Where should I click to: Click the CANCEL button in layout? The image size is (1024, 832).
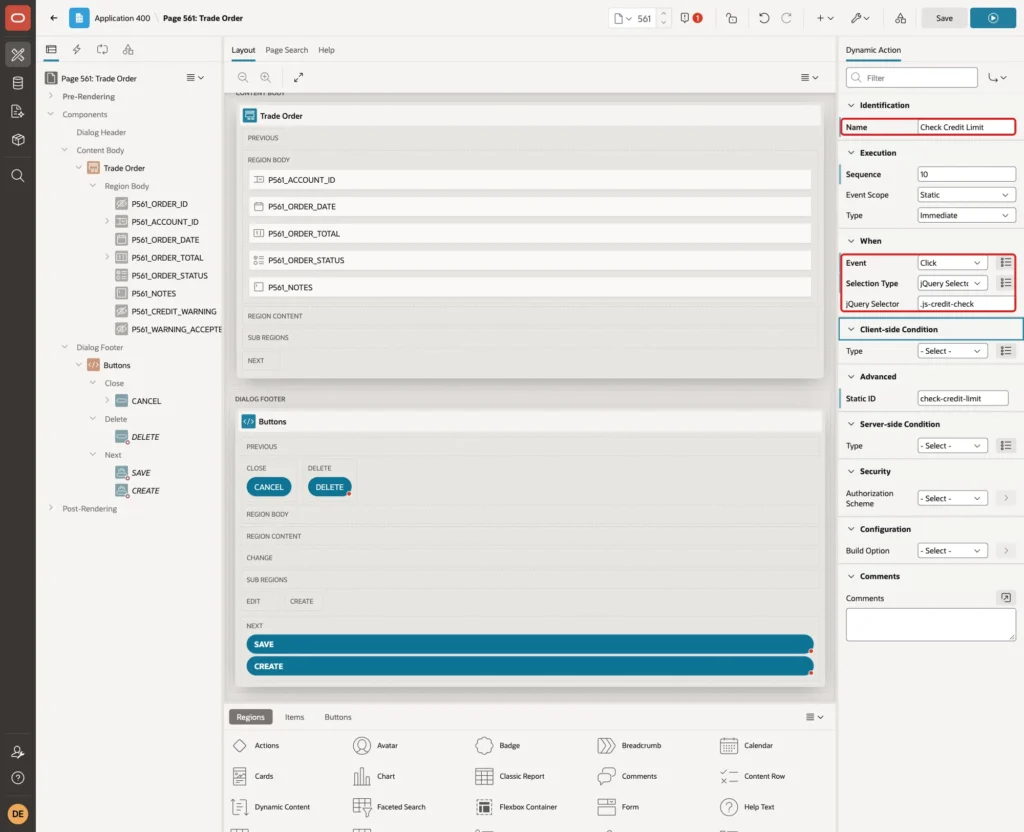pyautogui.click(x=268, y=487)
